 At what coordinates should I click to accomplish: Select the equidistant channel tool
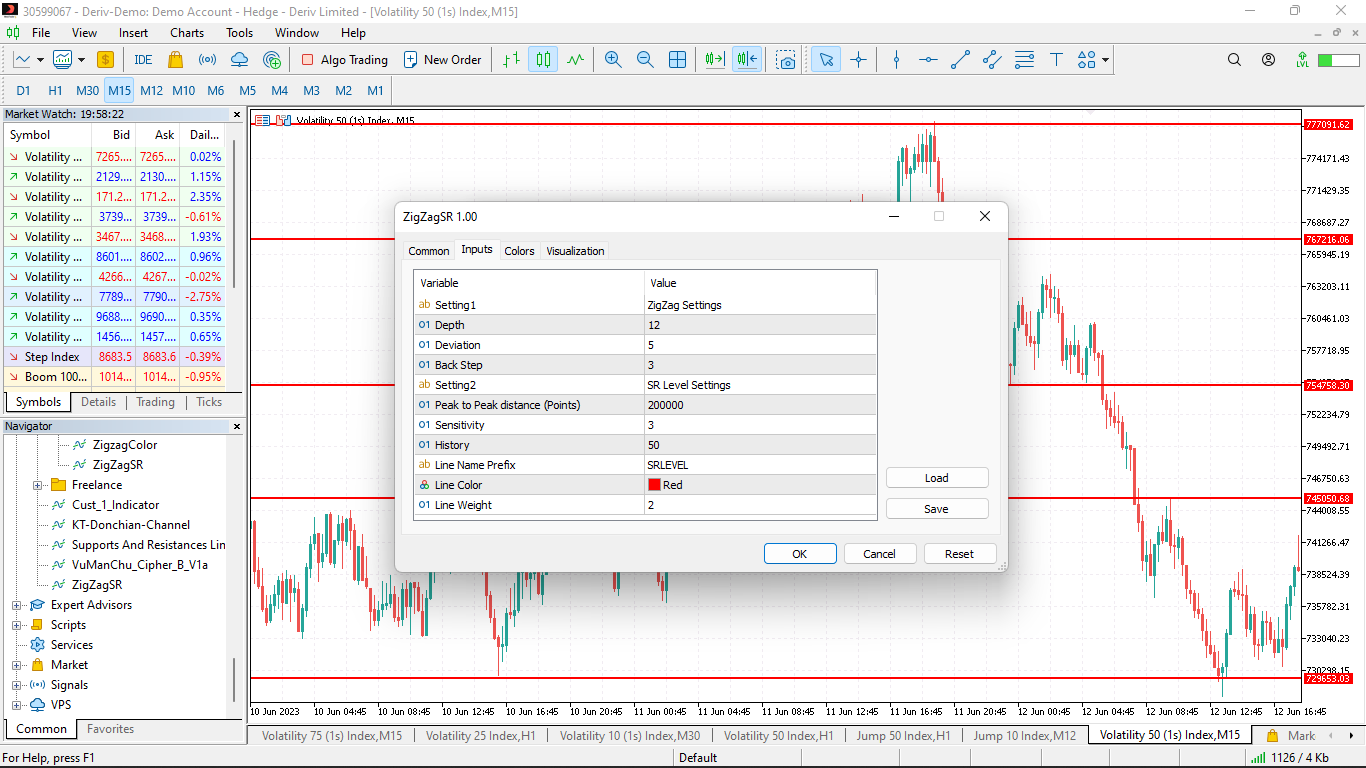992,60
